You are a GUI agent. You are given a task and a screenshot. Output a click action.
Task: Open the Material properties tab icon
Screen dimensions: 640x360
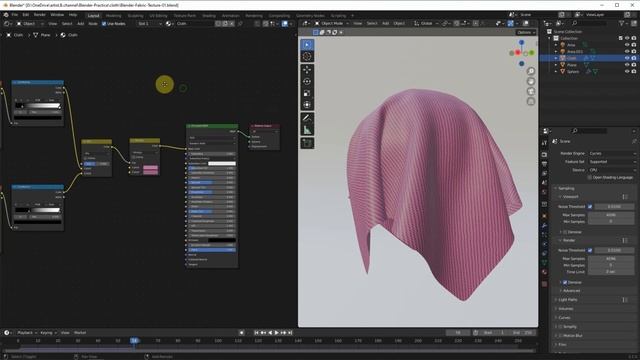pos(544,272)
